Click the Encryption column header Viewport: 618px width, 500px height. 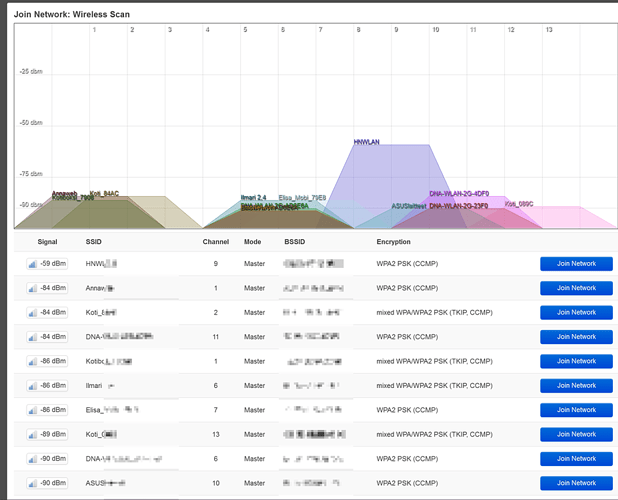393,242
